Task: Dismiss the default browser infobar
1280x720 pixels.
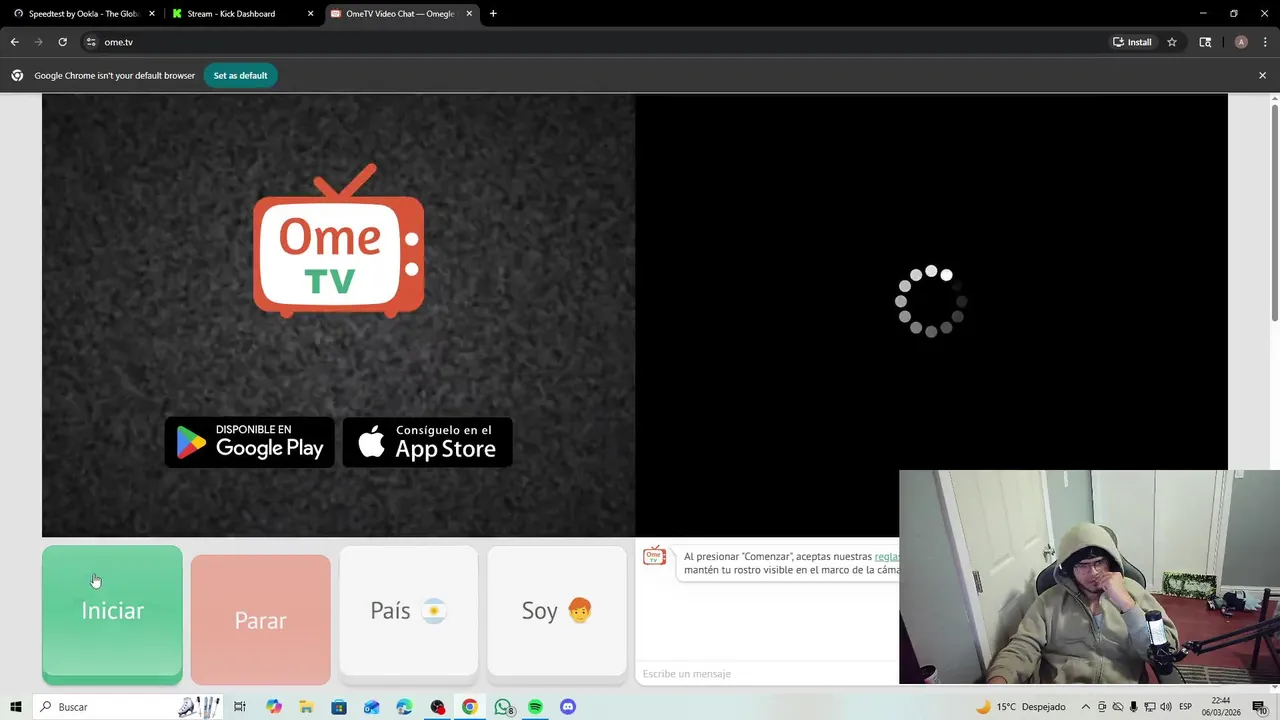Action: tap(1262, 75)
